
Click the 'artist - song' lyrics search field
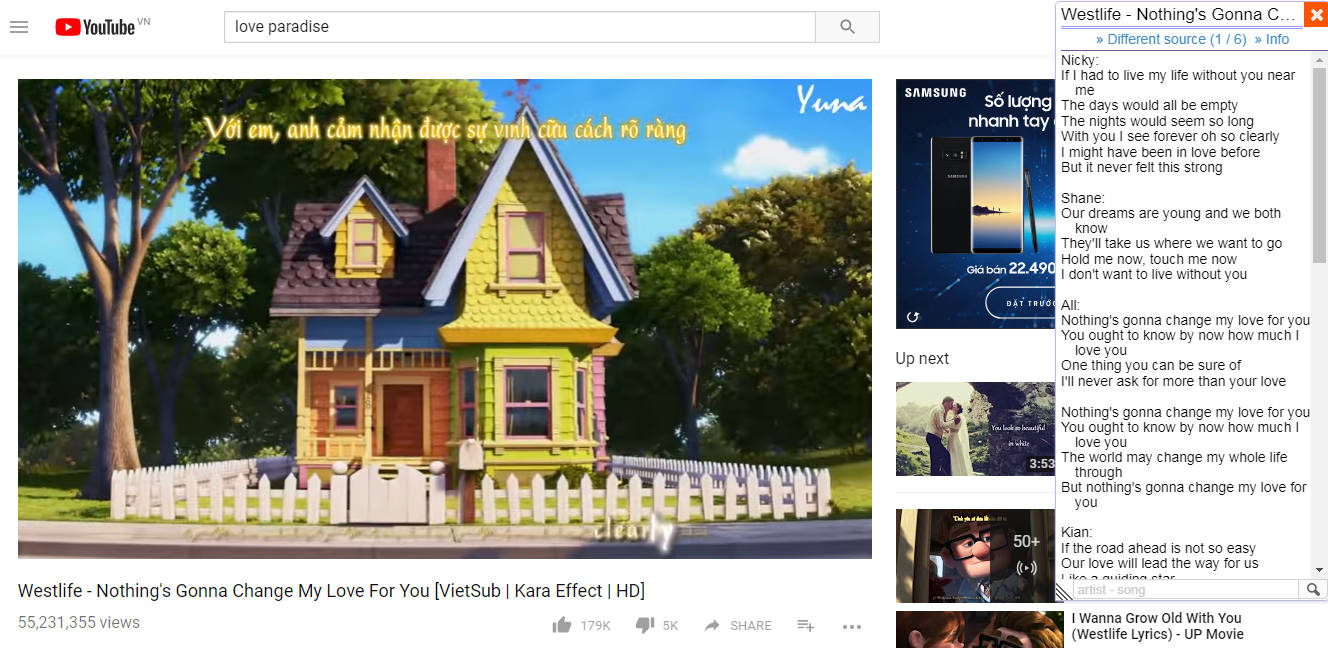(x=1187, y=590)
